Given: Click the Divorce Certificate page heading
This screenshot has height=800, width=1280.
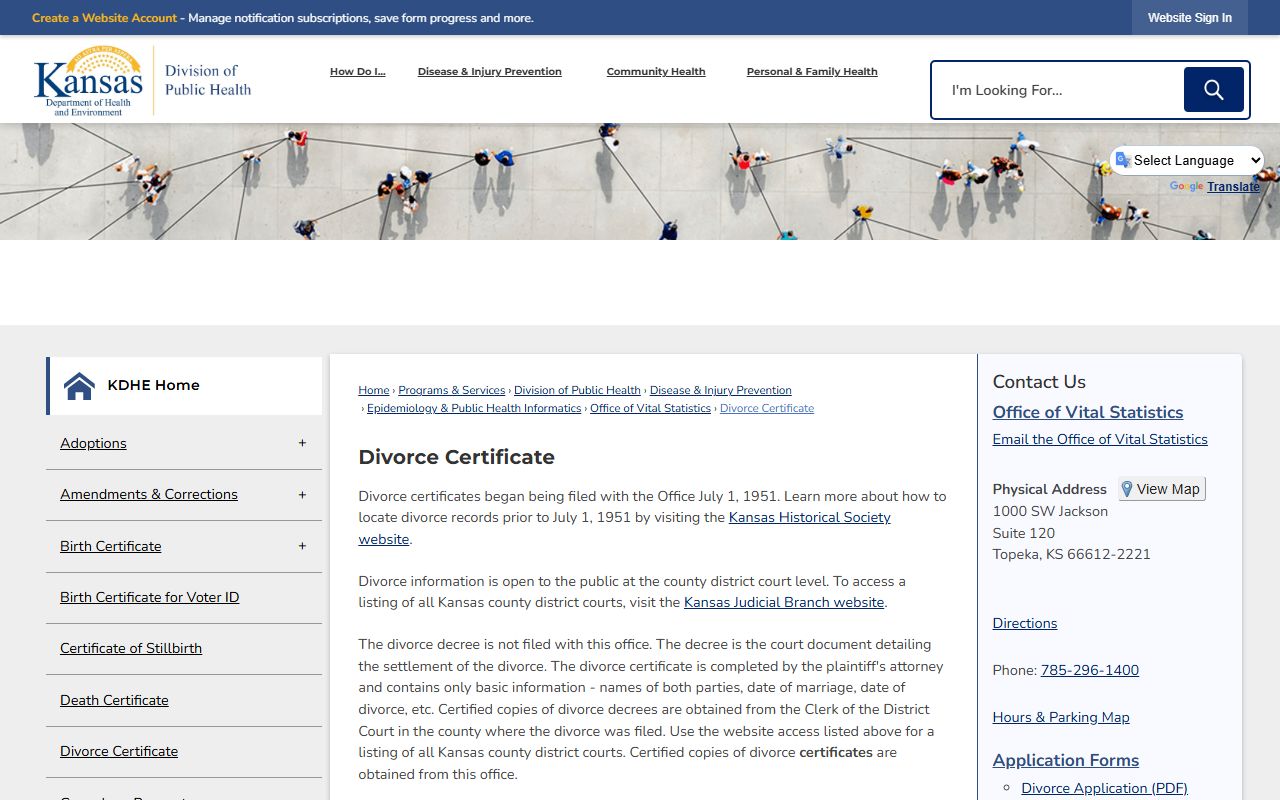Looking at the screenshot, I should 457,457.
